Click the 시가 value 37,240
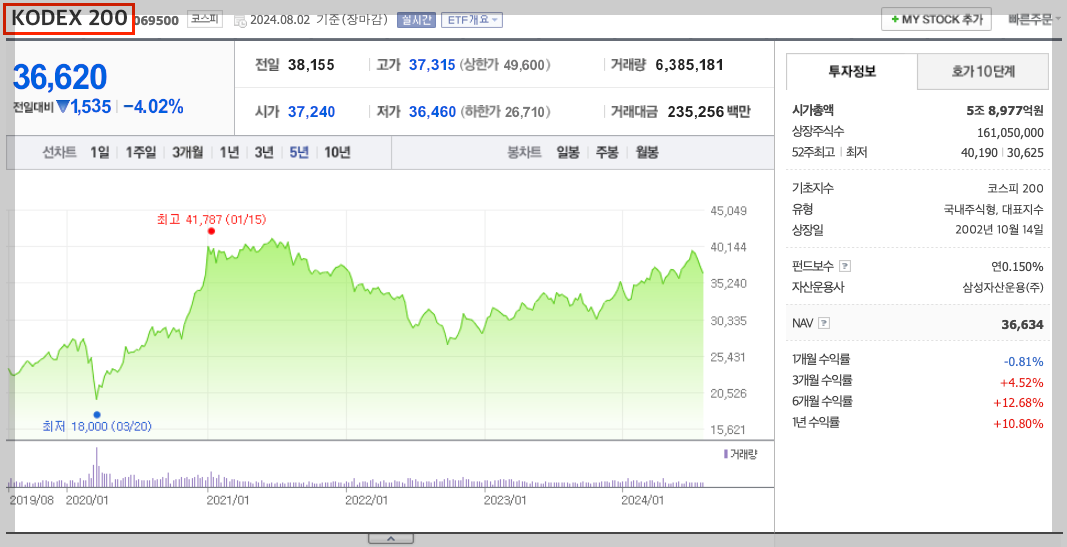 click(311, 112)
